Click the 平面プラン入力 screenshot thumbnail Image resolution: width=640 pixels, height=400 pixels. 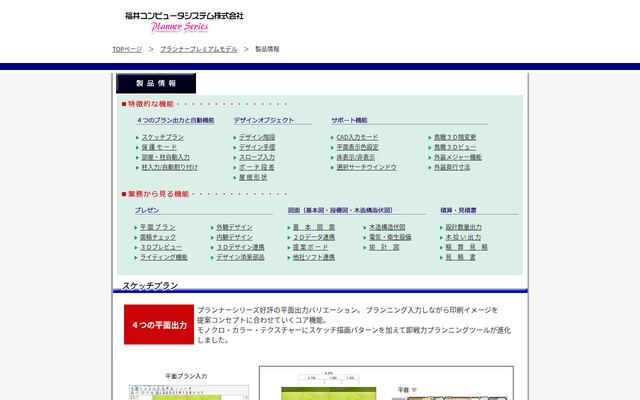click(189, 392)
